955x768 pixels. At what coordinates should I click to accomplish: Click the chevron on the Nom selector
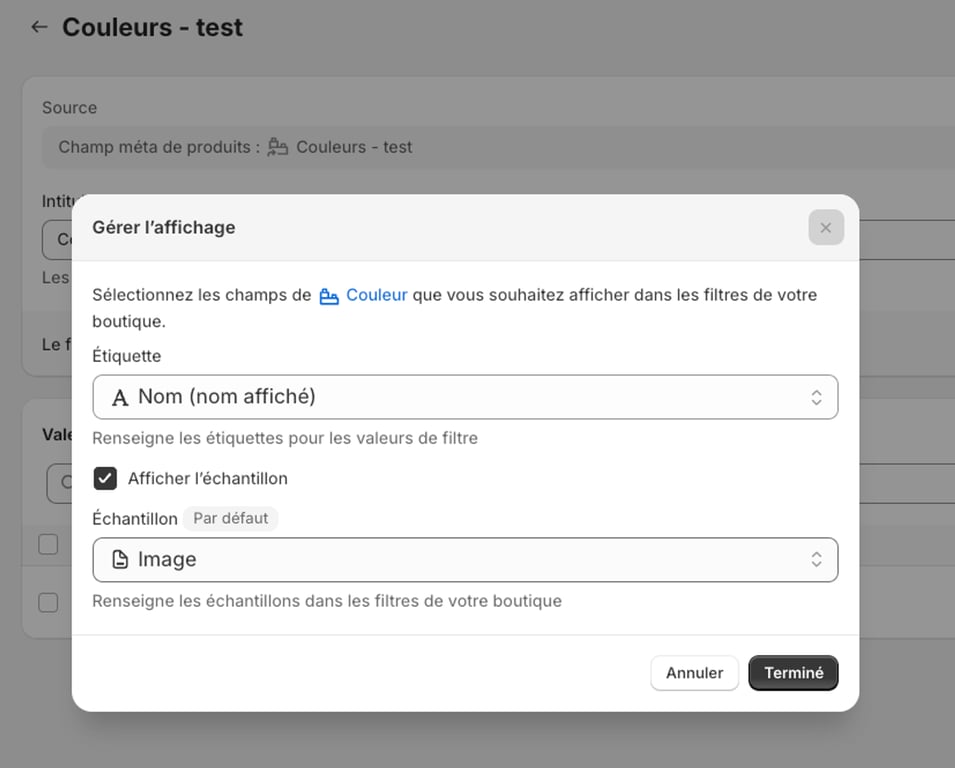pyautogui.click(x=817, y=396)
